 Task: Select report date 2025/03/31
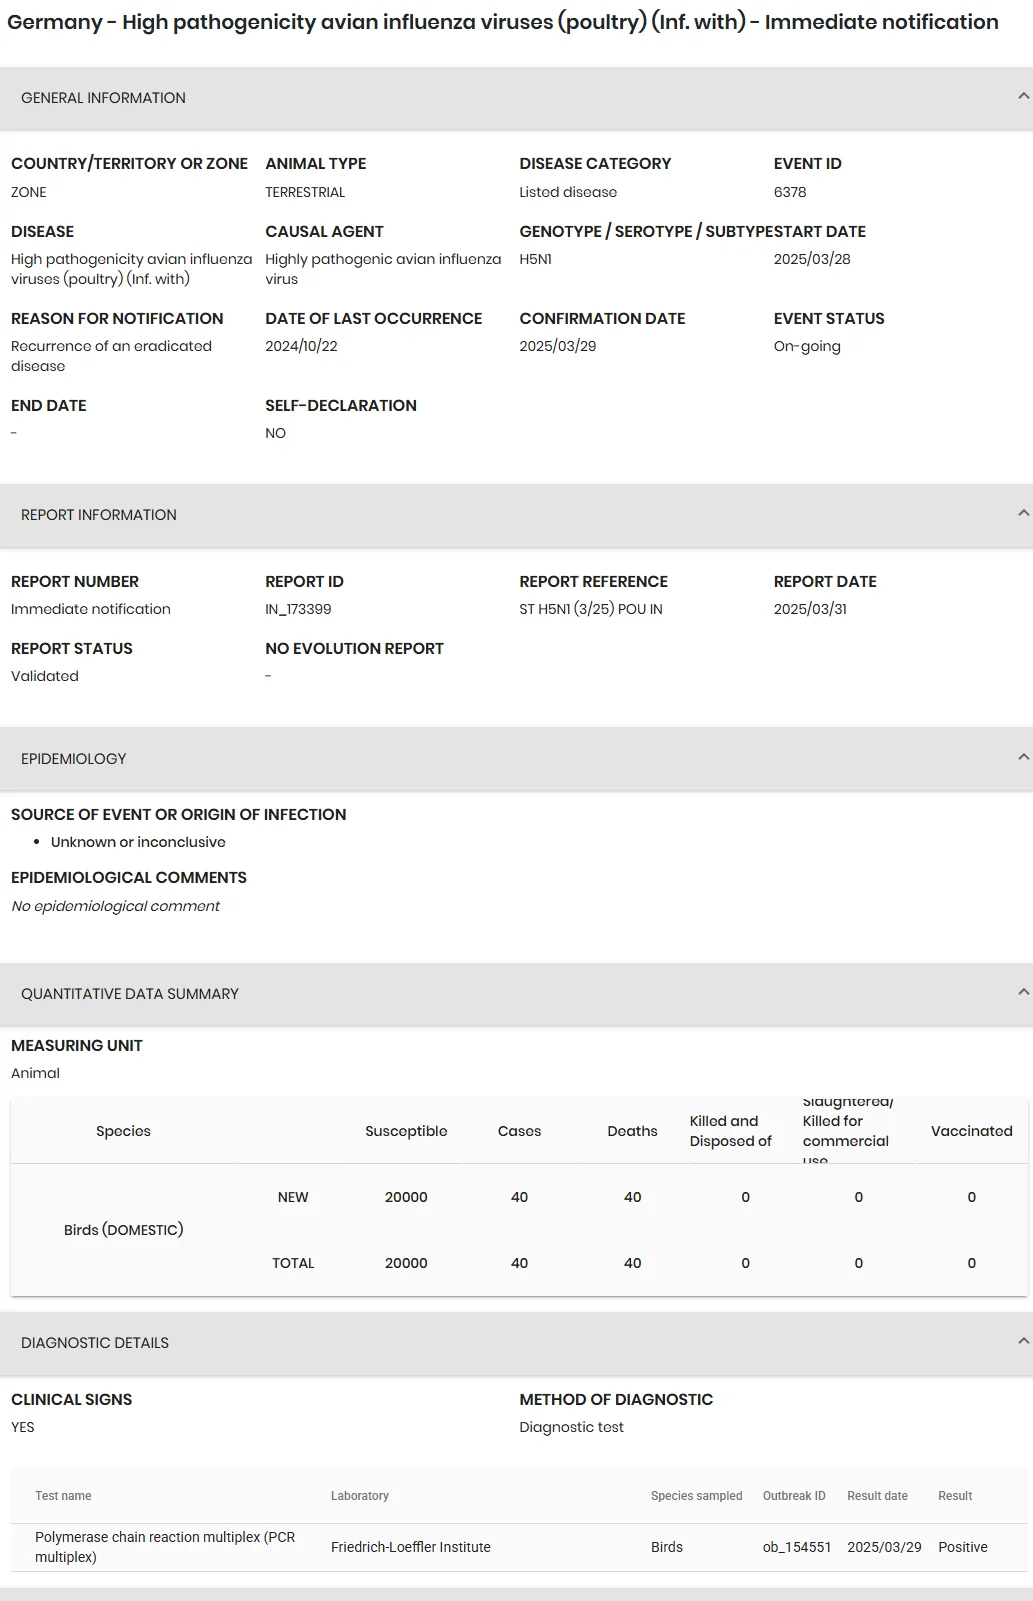click(810, 609)
